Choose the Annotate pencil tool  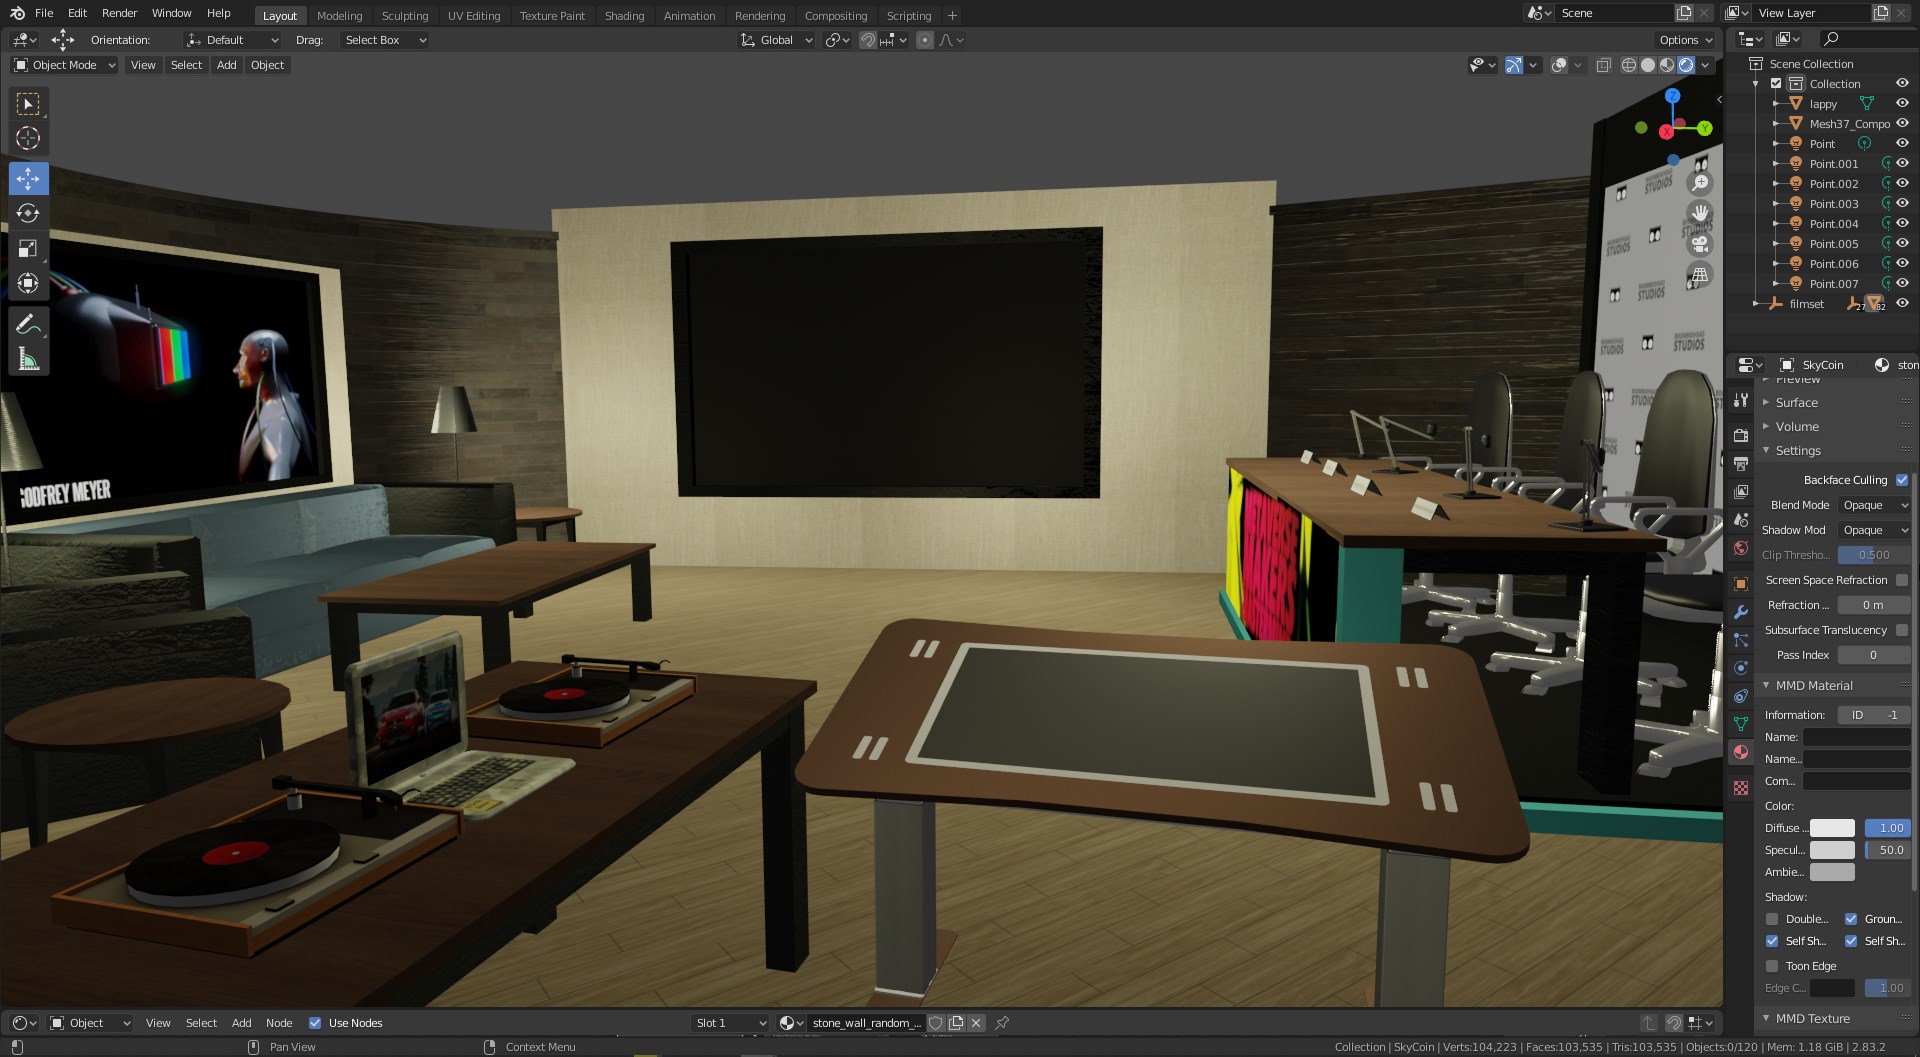tap(28, 324)
